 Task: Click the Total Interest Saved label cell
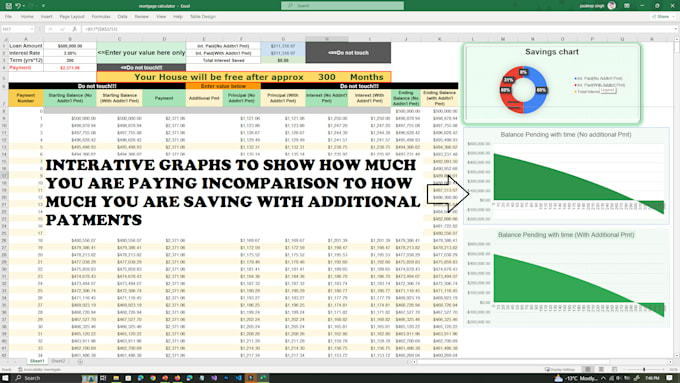coord(223,60)
